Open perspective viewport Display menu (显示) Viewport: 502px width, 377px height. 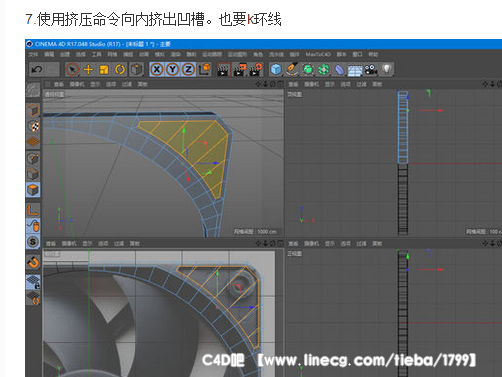(x=95, y=84)
